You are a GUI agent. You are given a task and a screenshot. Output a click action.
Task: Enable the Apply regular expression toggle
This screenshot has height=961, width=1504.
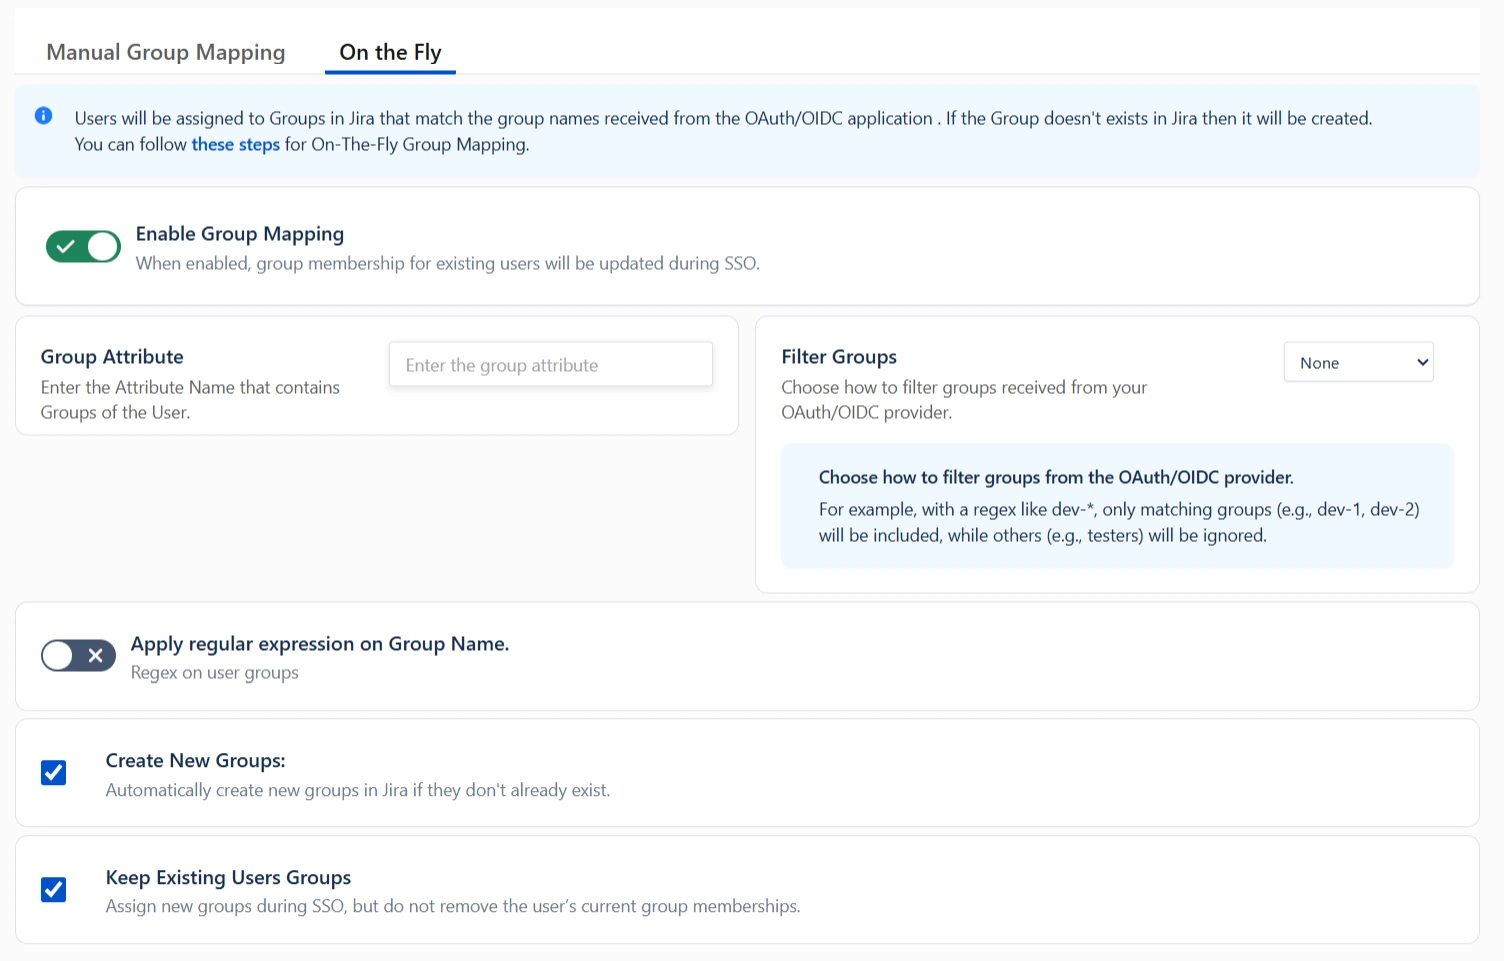pos(78,656)
